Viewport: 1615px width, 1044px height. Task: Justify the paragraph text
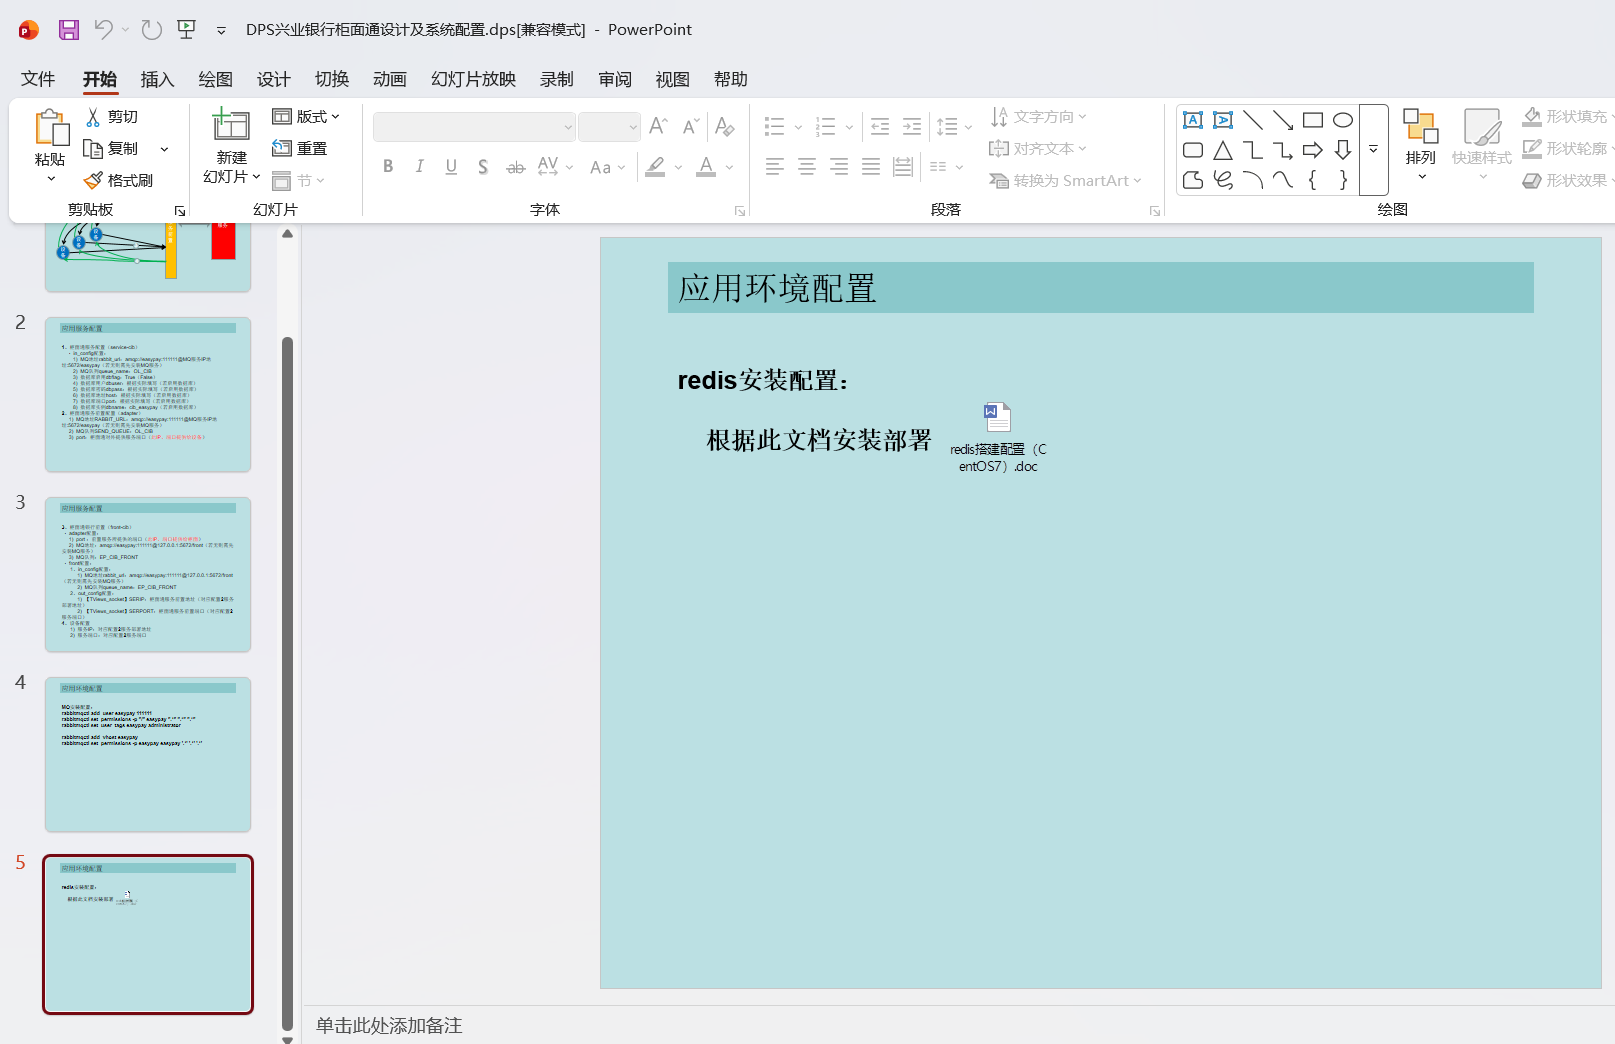[x=871, y=167]
